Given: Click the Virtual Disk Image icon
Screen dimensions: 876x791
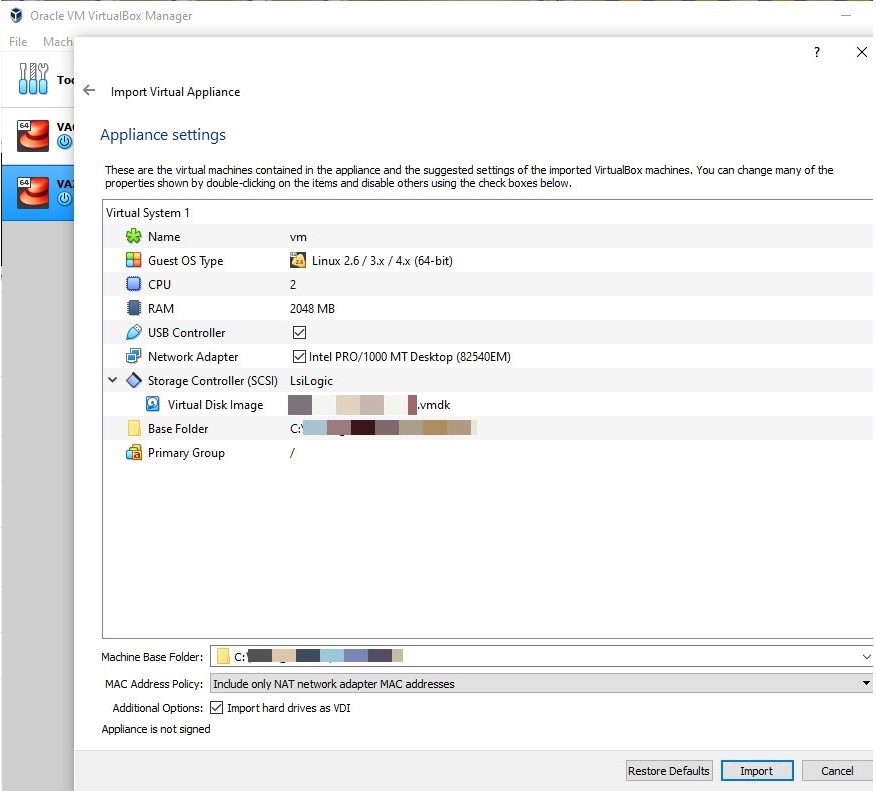Looking at the screenshot, I should (x=153, y=405).
